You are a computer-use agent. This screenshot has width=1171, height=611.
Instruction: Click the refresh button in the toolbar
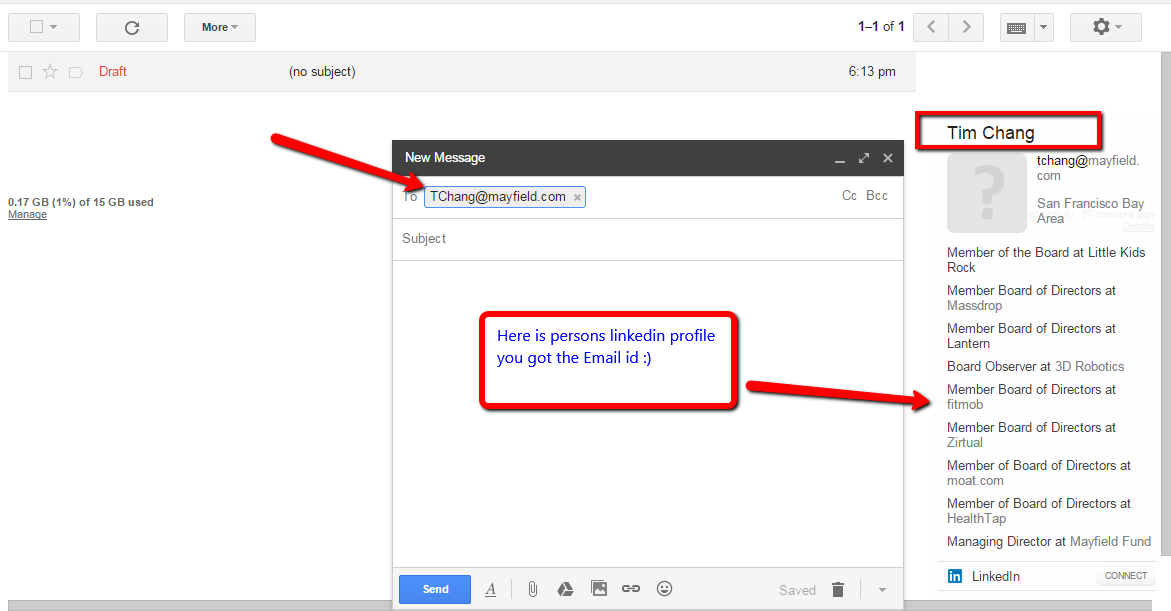coord(131,28)
